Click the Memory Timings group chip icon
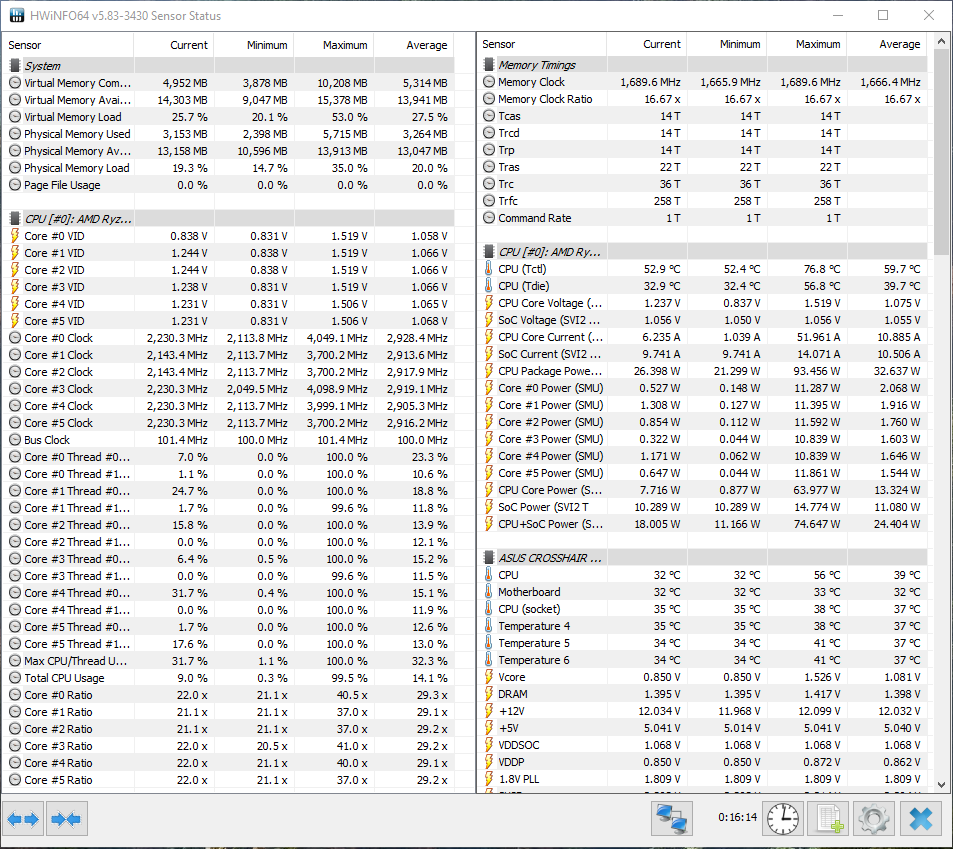Screen dimensions: 953x849 [x=489, y=64]
